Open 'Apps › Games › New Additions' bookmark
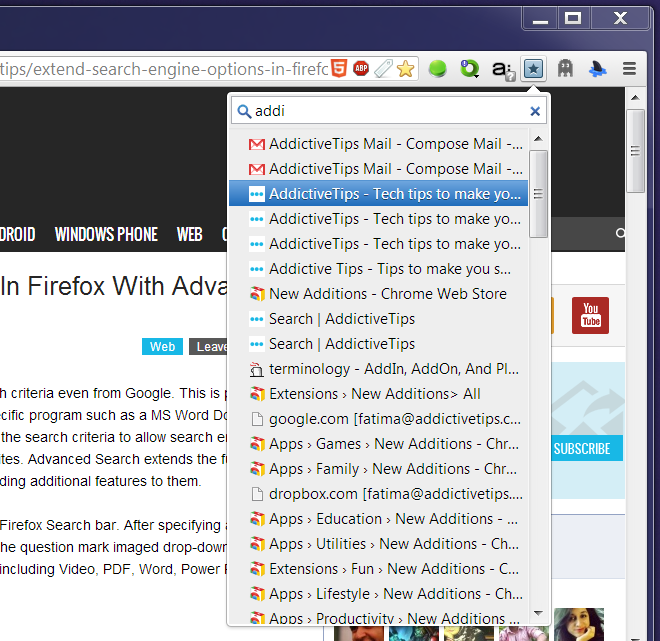The height and width of the screenshot is (641, 660). pos(378,444)
